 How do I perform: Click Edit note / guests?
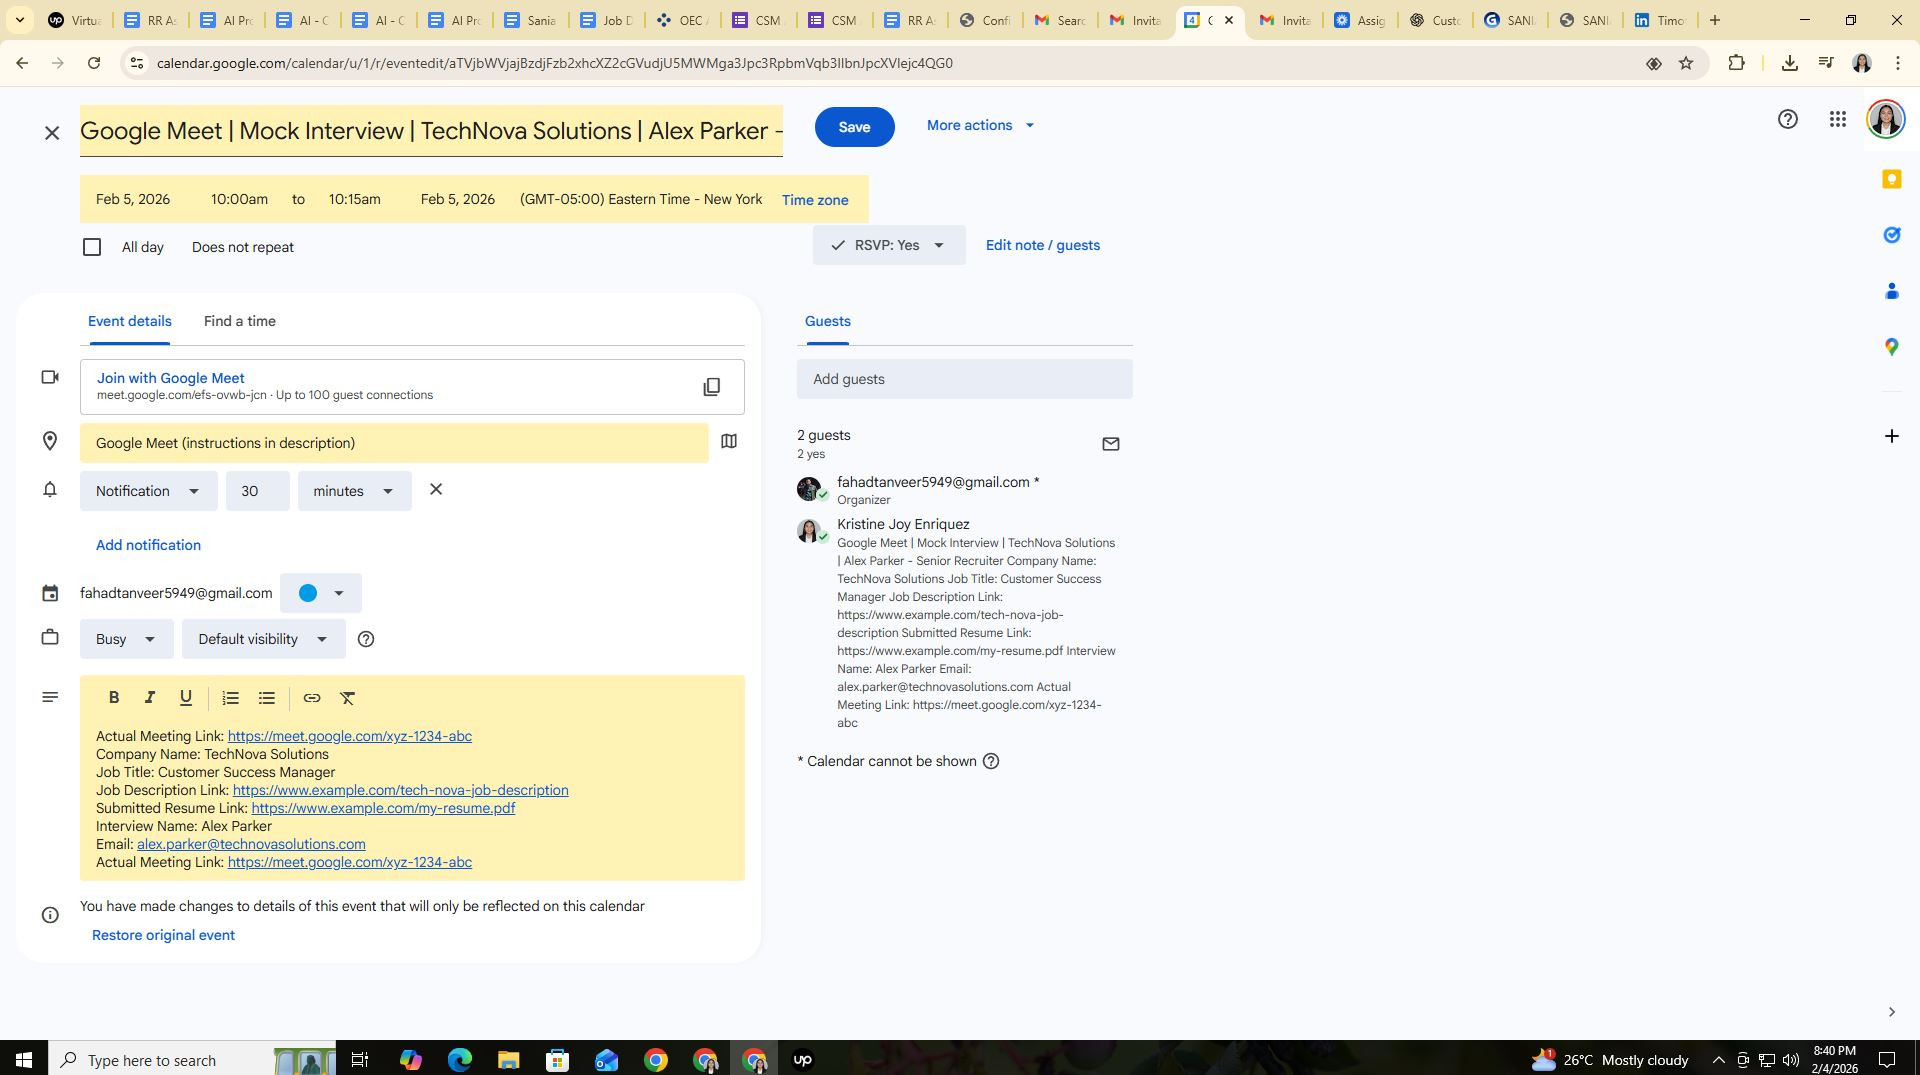(x=1043, y=245)
